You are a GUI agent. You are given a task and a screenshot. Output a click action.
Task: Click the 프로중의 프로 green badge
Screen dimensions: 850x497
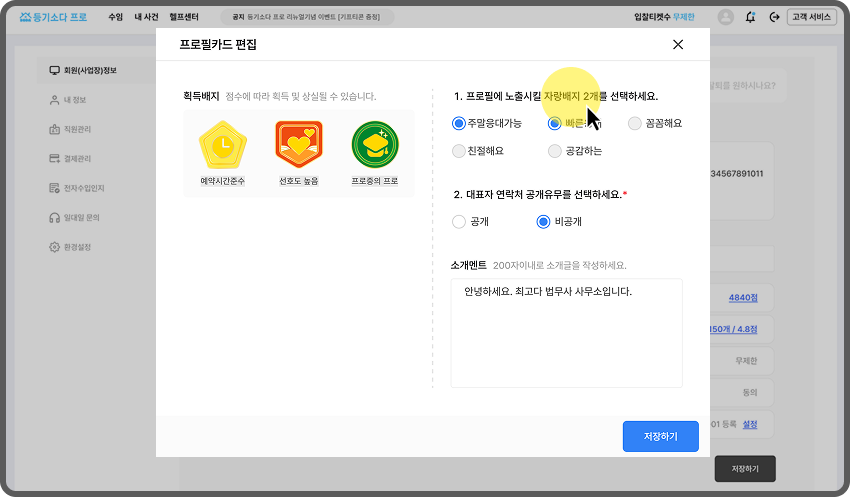tap(375, 145)
